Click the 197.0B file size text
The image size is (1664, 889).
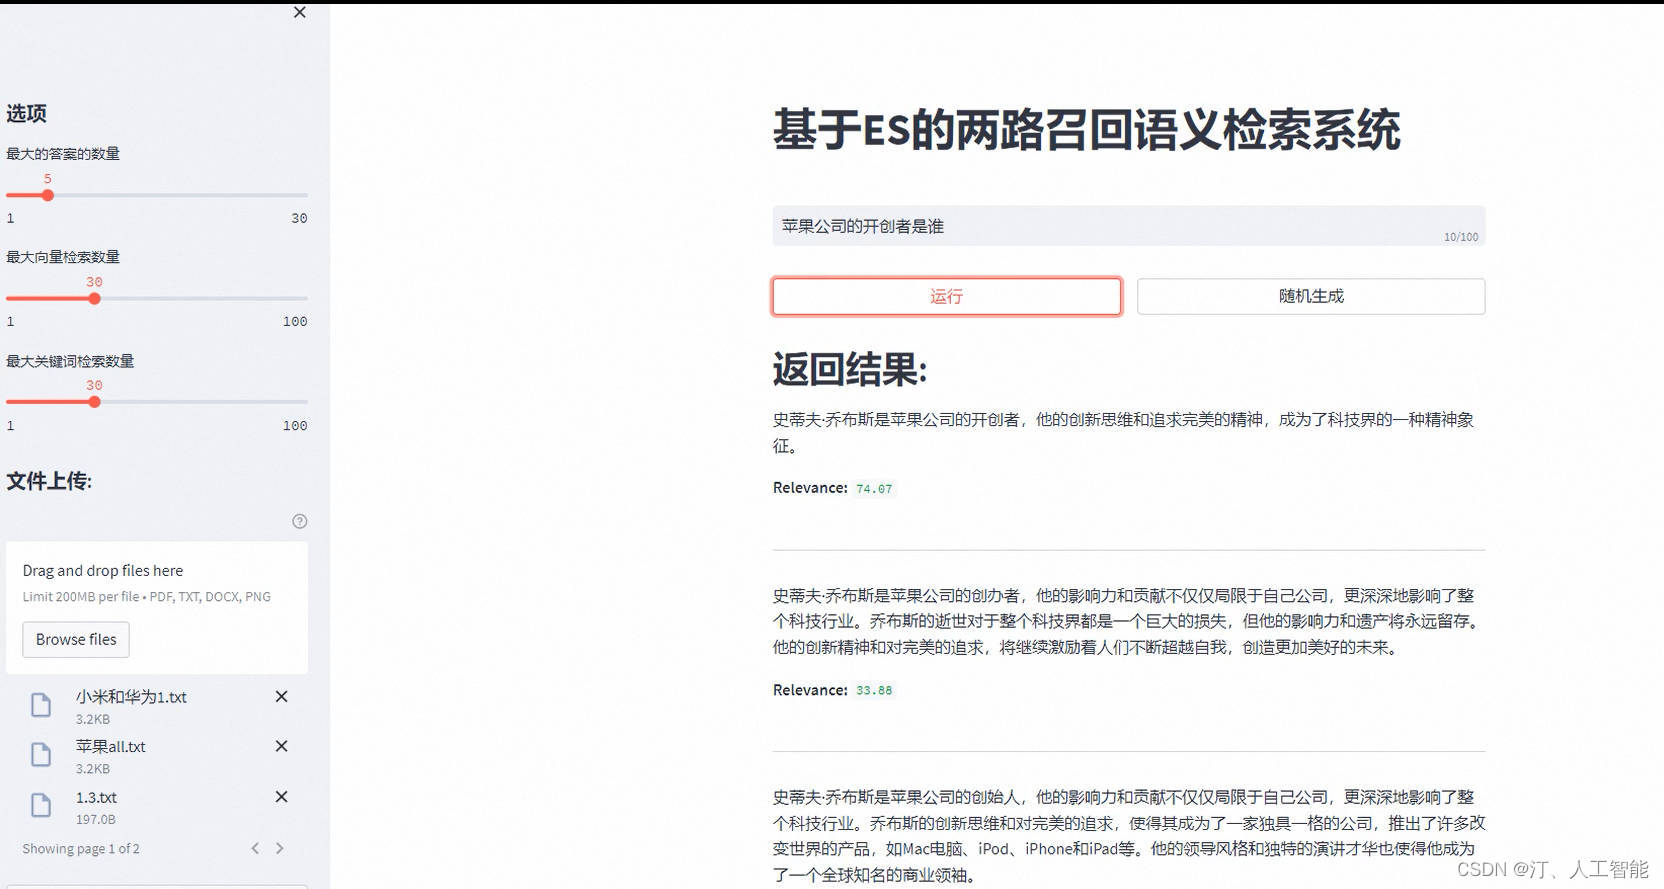point(96,819)
